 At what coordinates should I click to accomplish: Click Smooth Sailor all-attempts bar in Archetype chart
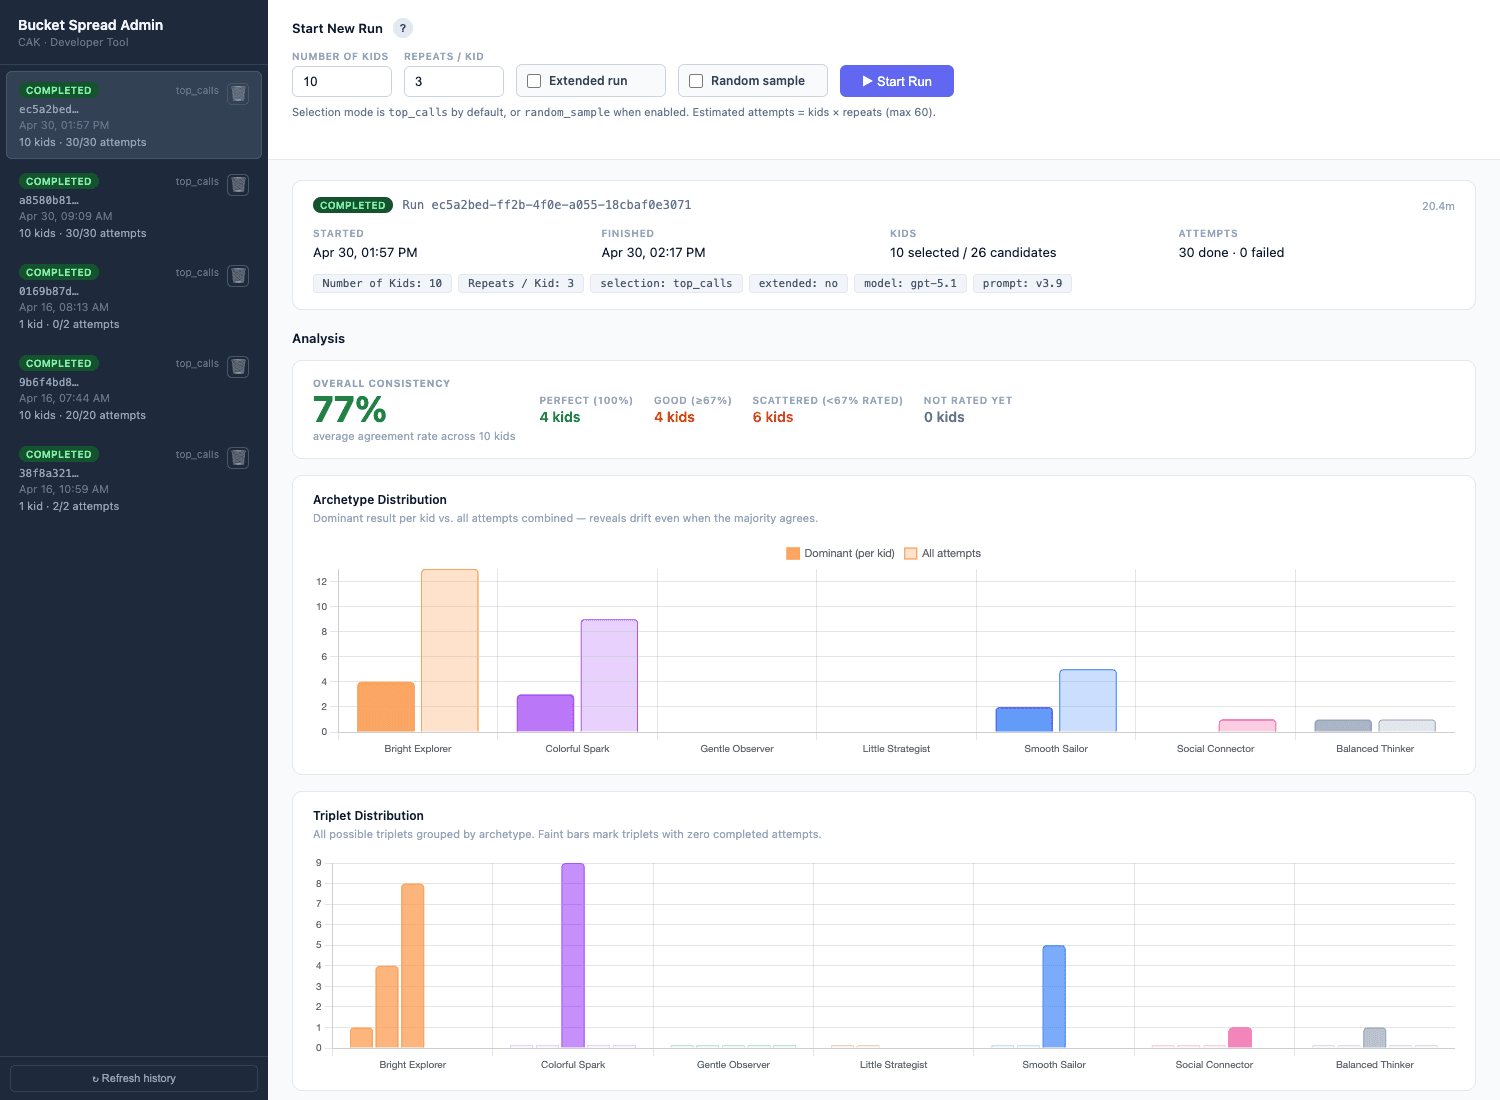[x=1088, y=701]
